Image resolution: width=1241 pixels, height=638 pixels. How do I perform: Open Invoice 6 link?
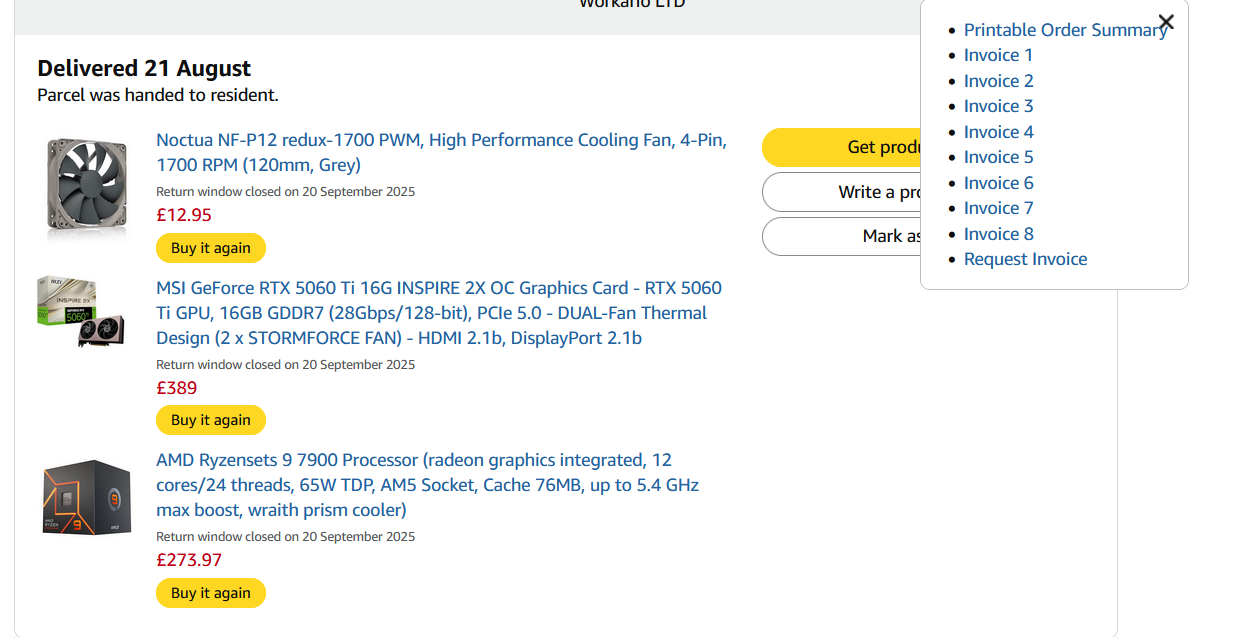click(x=998, y=183)
